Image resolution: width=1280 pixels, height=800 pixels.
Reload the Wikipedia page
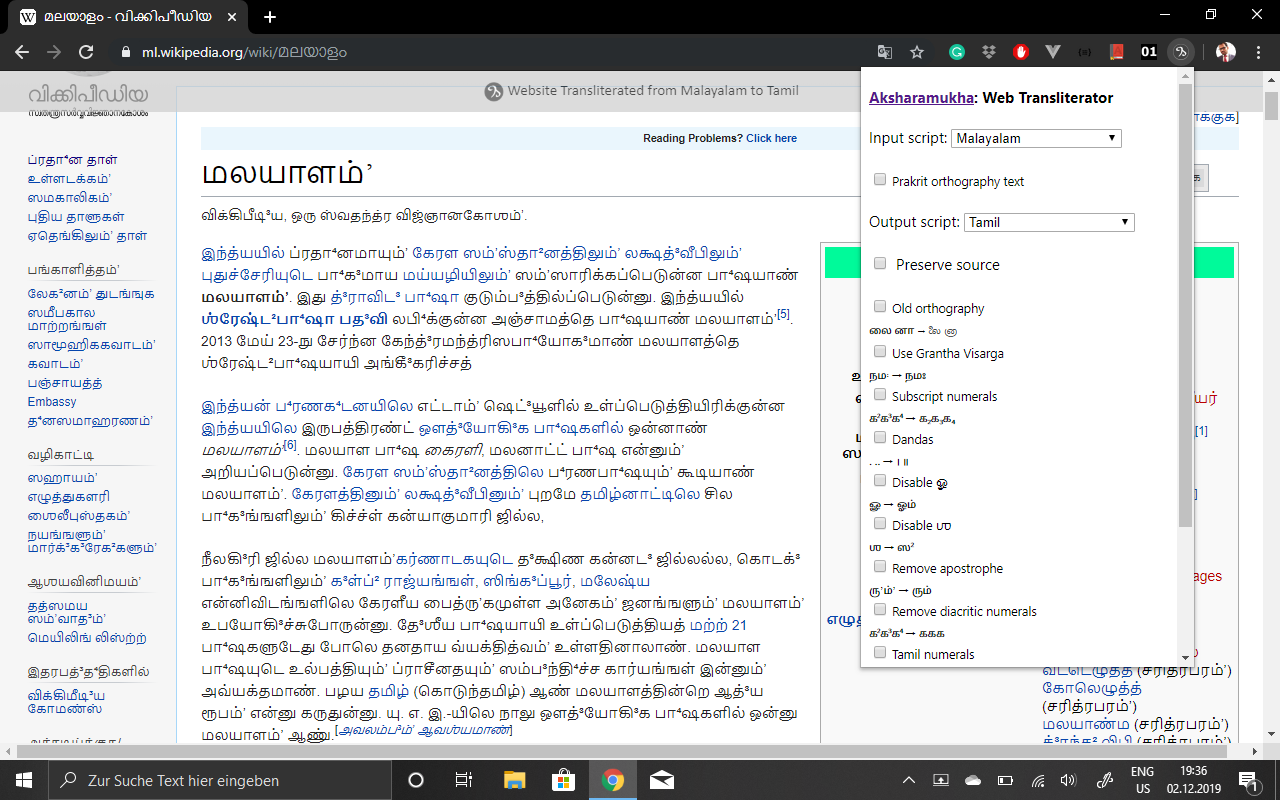click(86, 52)
